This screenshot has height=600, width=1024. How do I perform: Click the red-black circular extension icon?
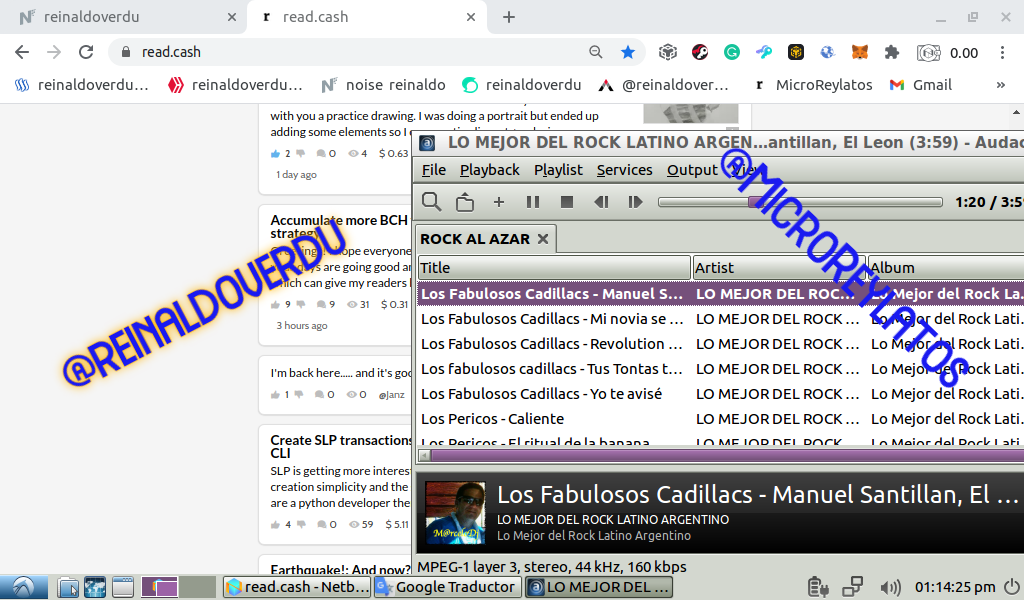[699, 52]
